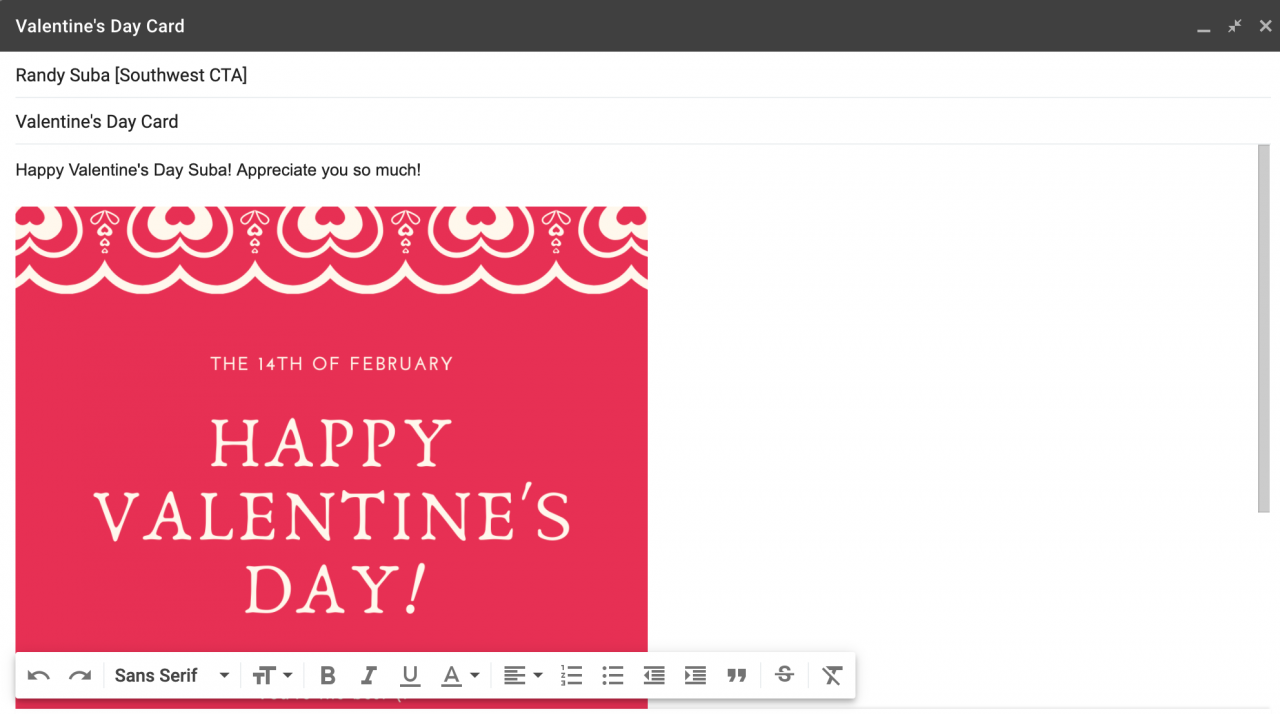Open the Sans Serif font dropdown
The height and width of the screenshot is (714, 1280).
[x=172, y=676]
